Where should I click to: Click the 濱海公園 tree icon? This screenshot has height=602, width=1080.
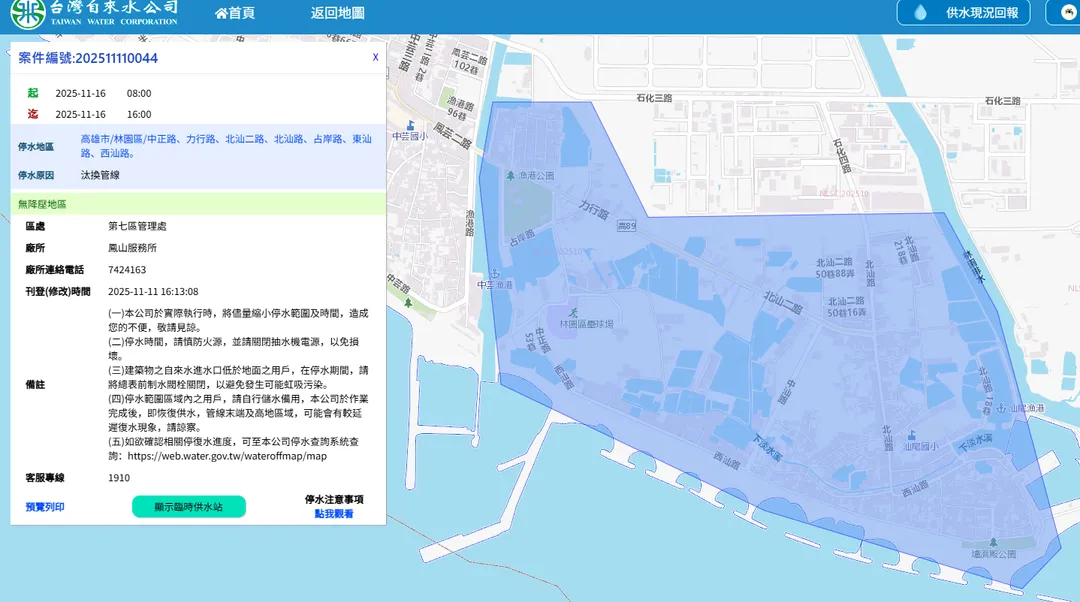pyautogui.click(x=993, y=543)
